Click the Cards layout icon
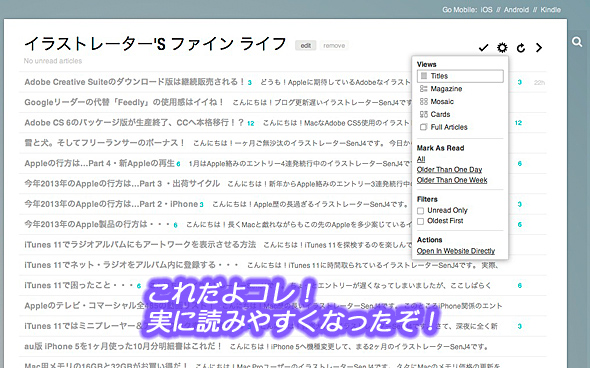Screen dimensions: 590x368 pos(424,114)
